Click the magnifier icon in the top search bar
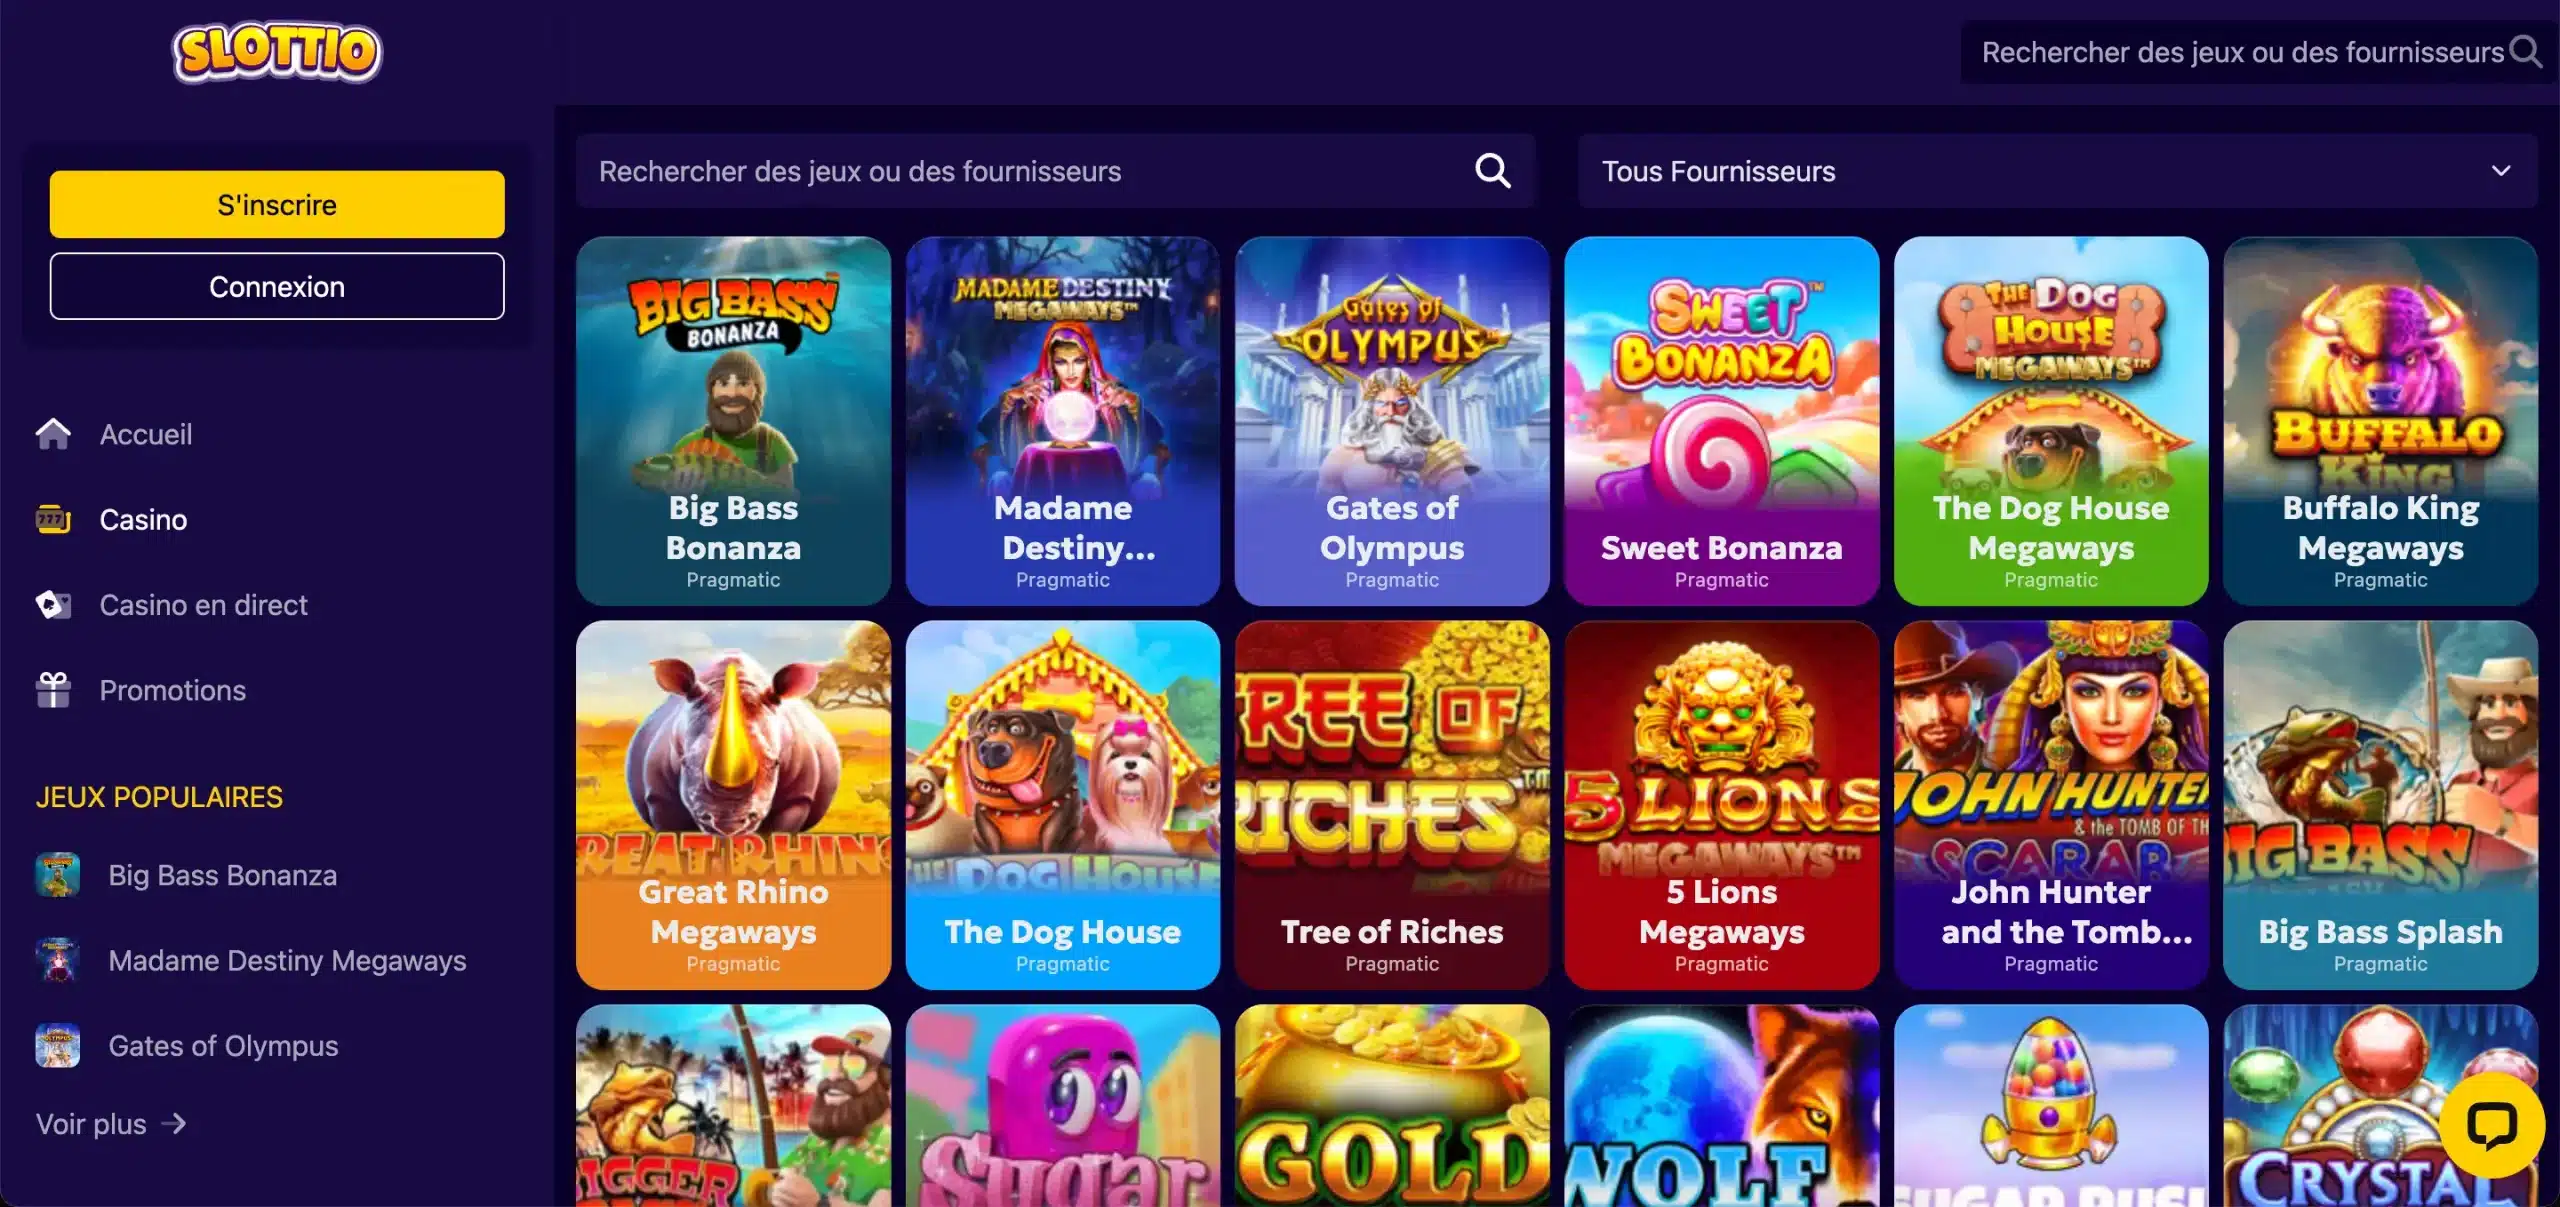The width and height of the screenshot is (2560, 1207). tap(2525, 52)
